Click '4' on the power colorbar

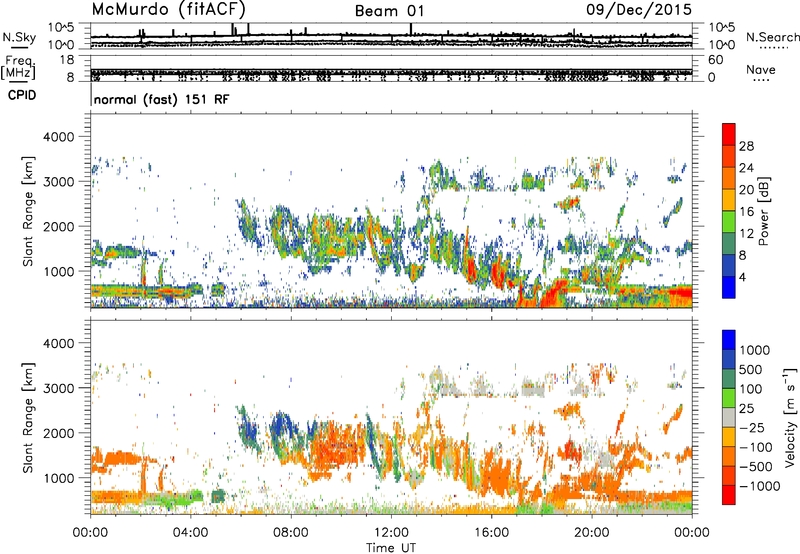pos(742,277)
